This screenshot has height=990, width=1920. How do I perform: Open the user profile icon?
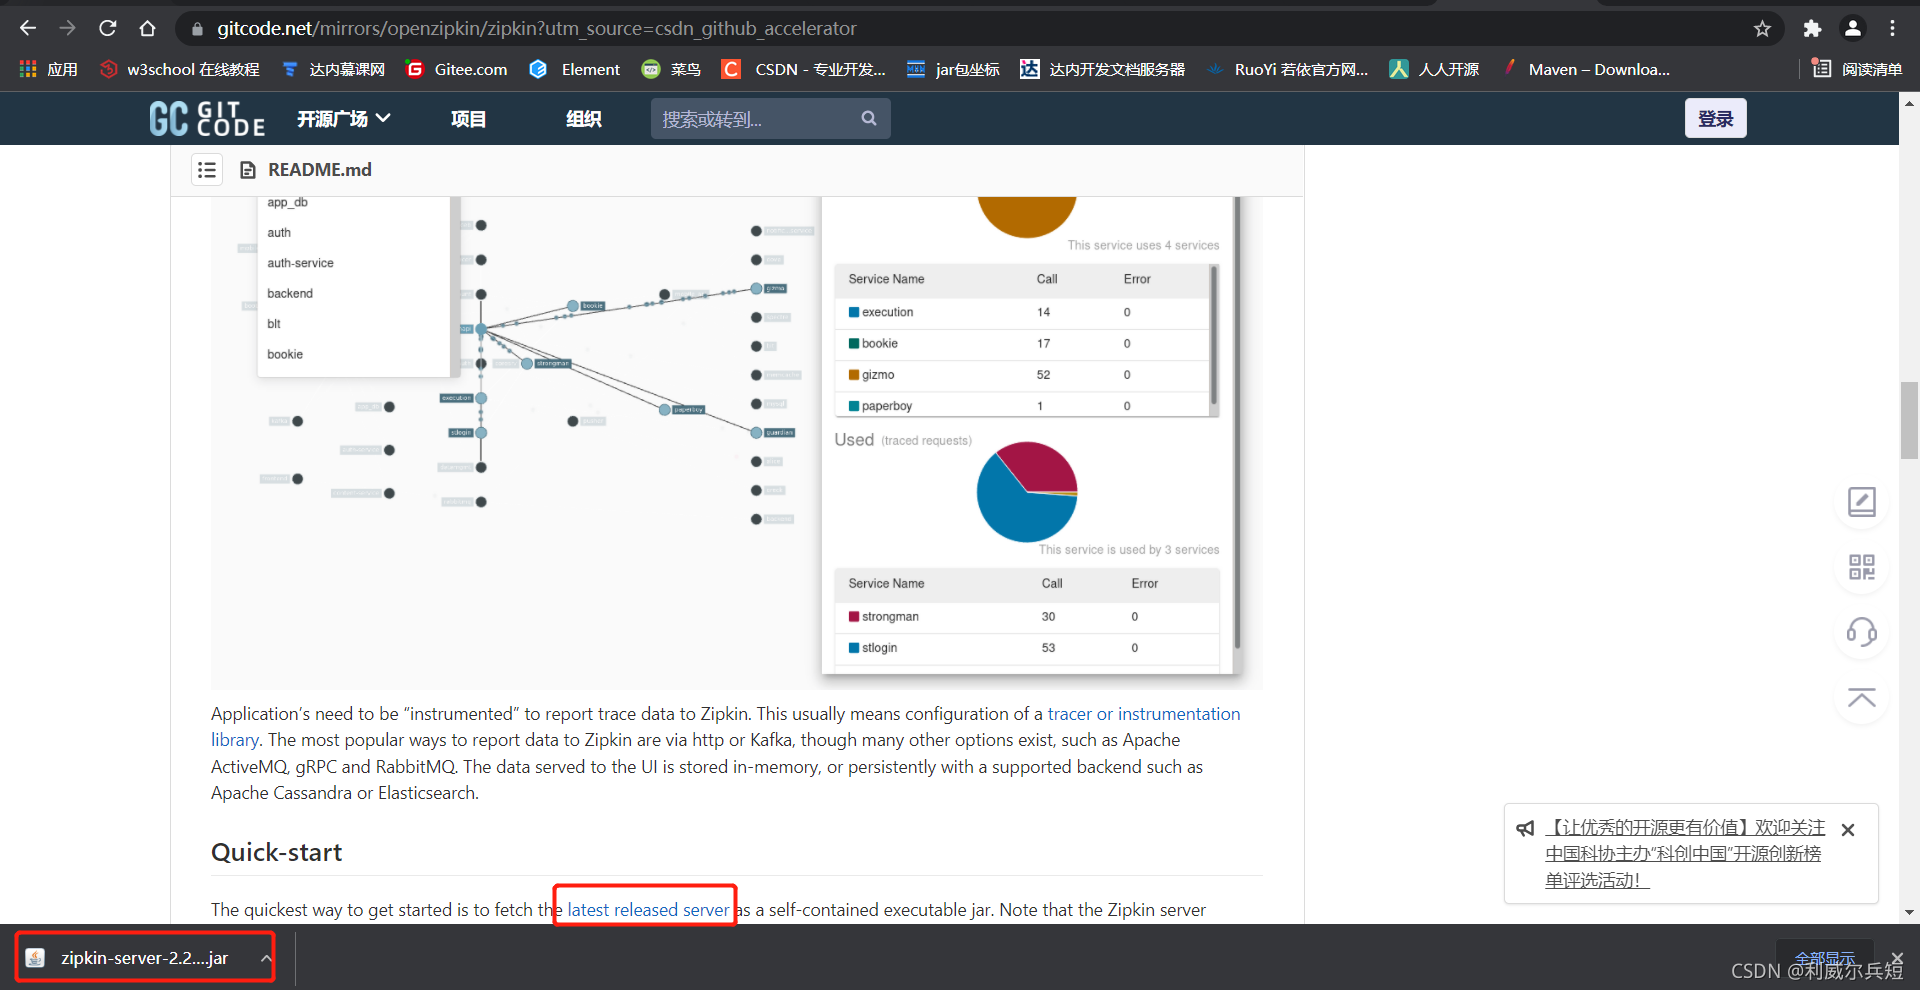[x=1853, y=29]
